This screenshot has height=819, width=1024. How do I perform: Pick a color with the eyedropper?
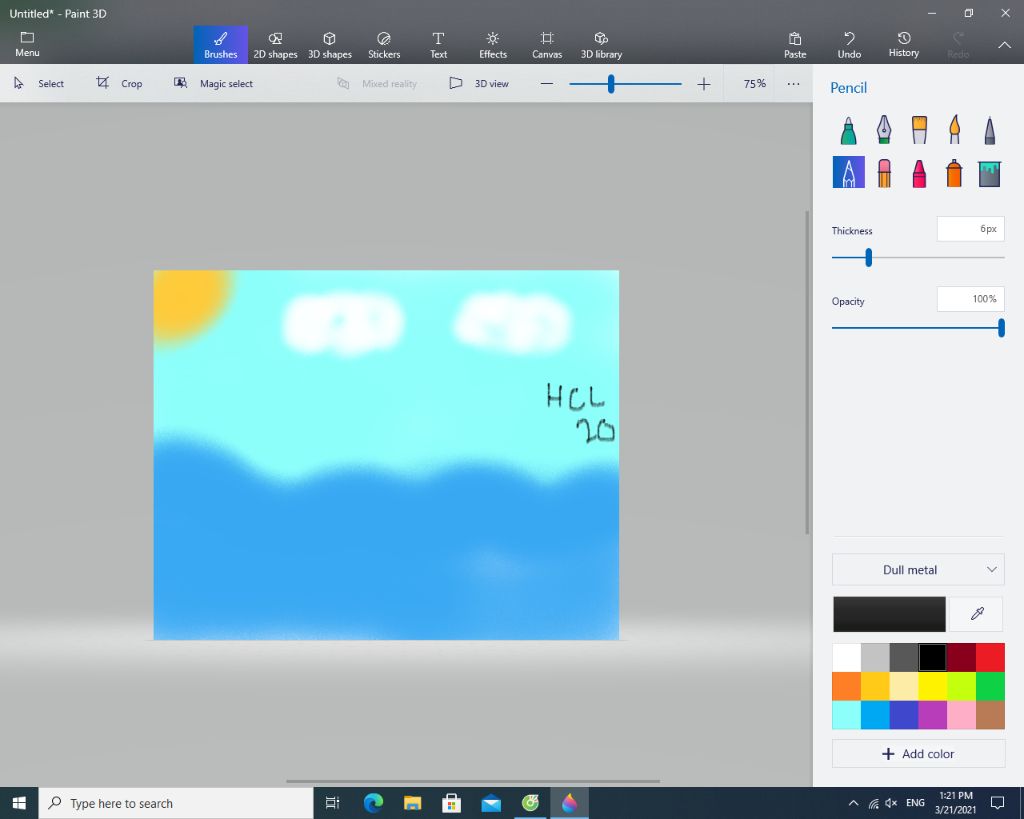[x=977, y=613]
